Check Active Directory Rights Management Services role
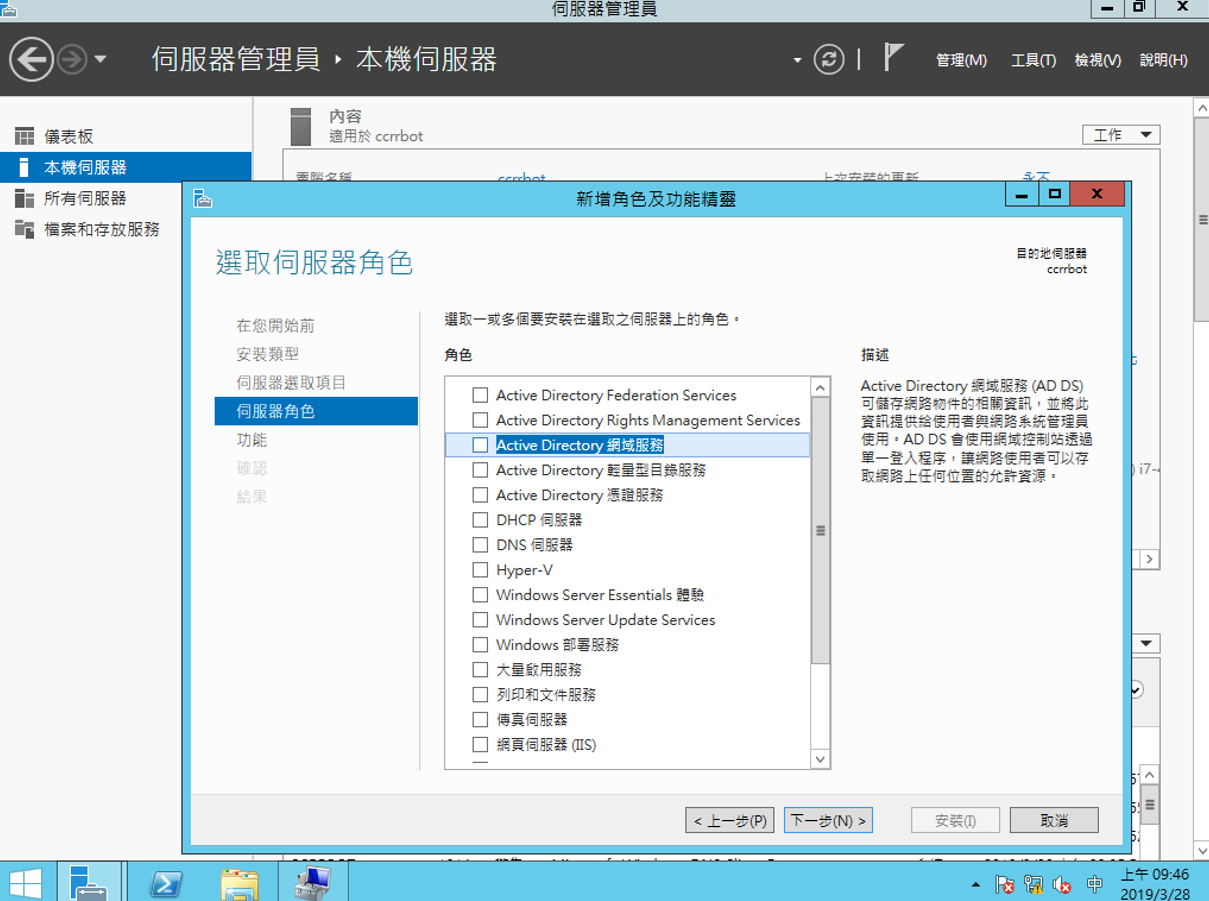This screenshot has height=901, width=1209. 480,420
